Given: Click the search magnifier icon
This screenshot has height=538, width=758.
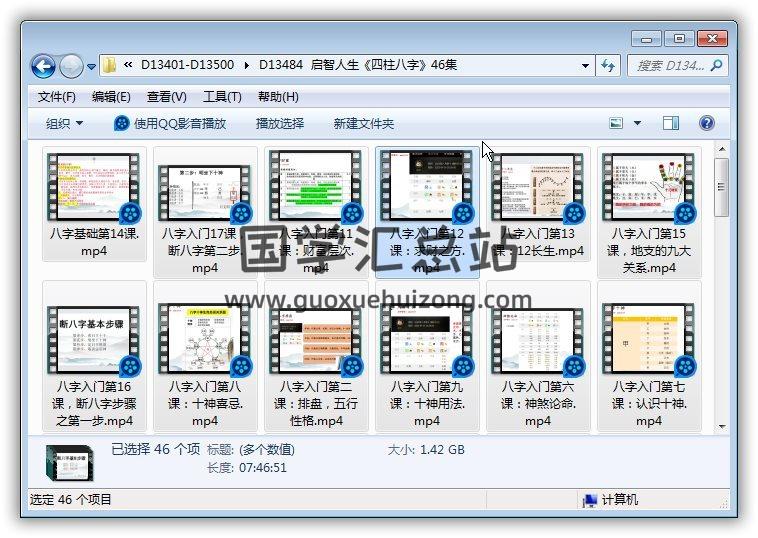Looking at the screenshot, I should 716,65.
